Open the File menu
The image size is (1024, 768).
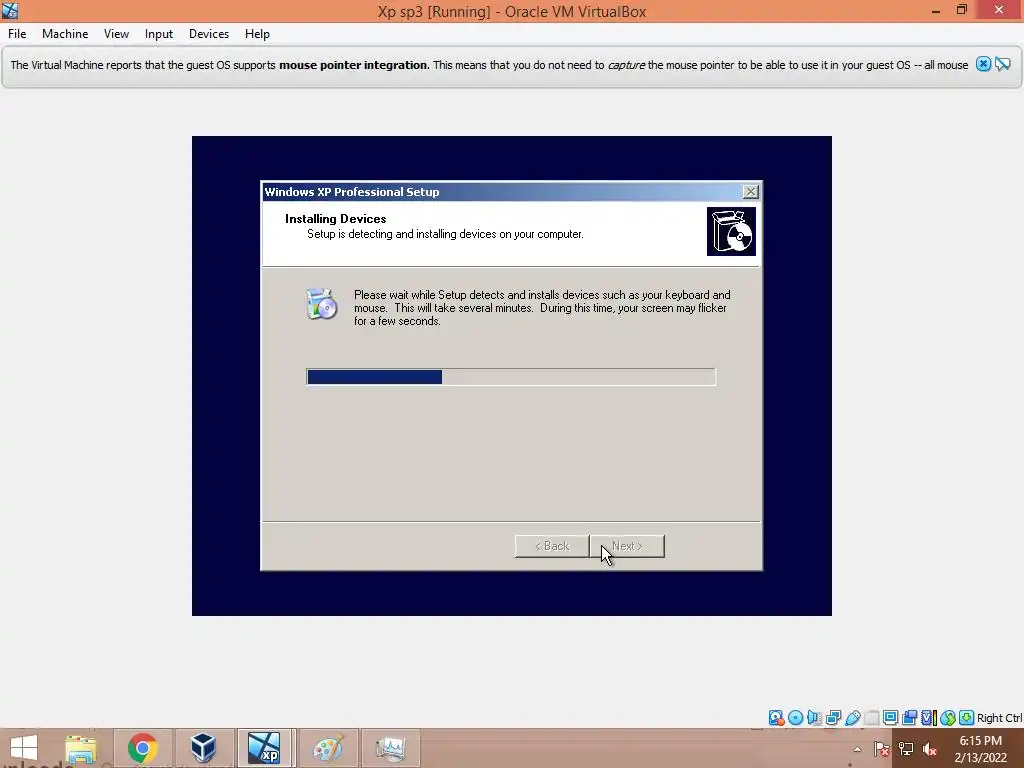[x=17, y=34]
